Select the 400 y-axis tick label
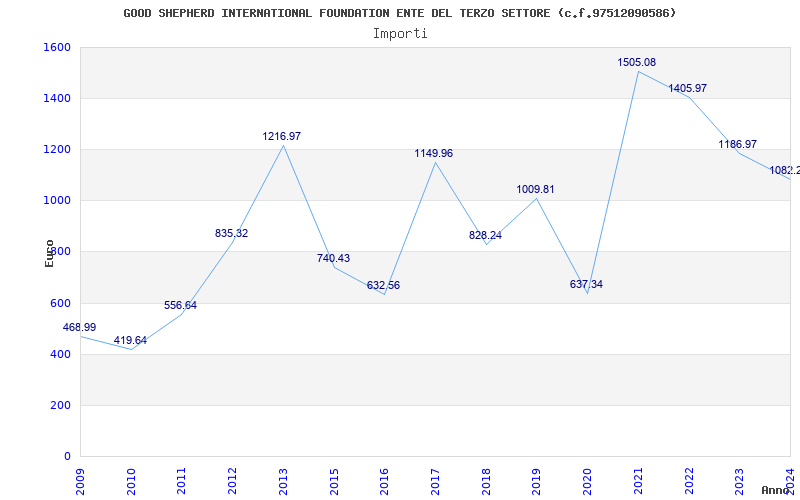 61,354
